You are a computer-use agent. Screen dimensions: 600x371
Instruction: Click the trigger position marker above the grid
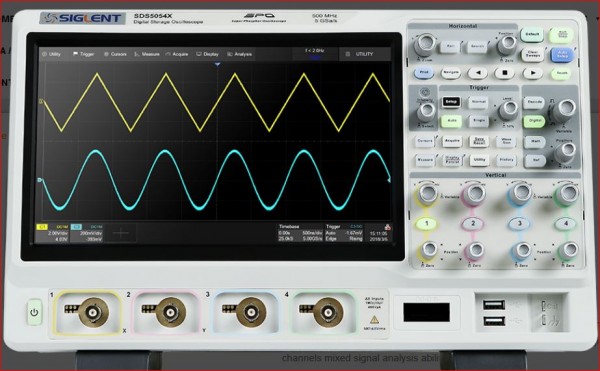(x=217, y=65)
